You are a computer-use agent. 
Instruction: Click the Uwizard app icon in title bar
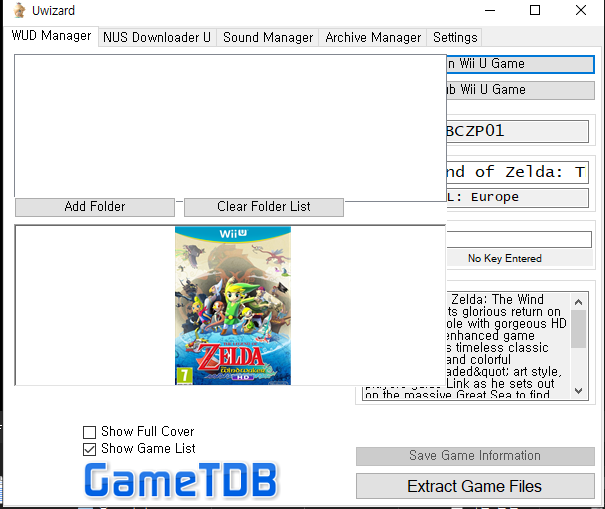[19, 10]
